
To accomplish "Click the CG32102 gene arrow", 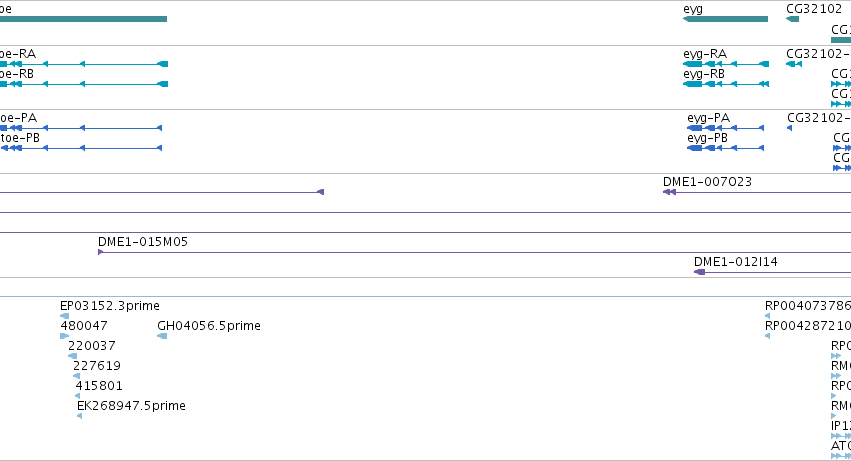I will click(x=792, y=19).
